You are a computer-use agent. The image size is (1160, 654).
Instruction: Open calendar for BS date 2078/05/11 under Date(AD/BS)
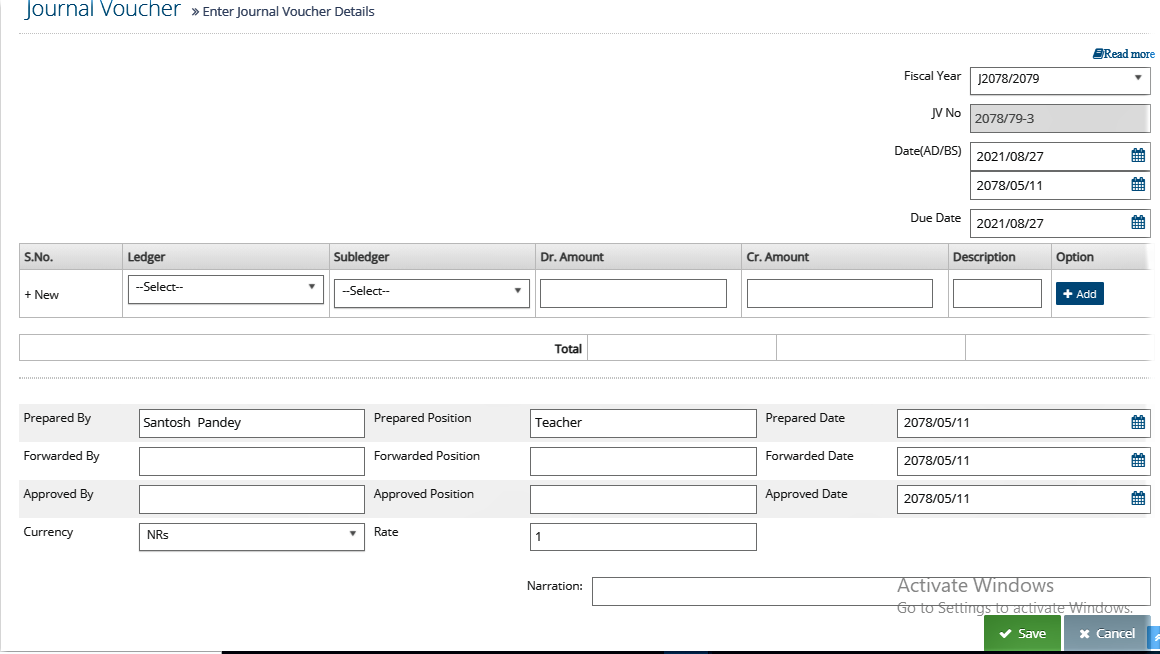[x=1138, y=184]
